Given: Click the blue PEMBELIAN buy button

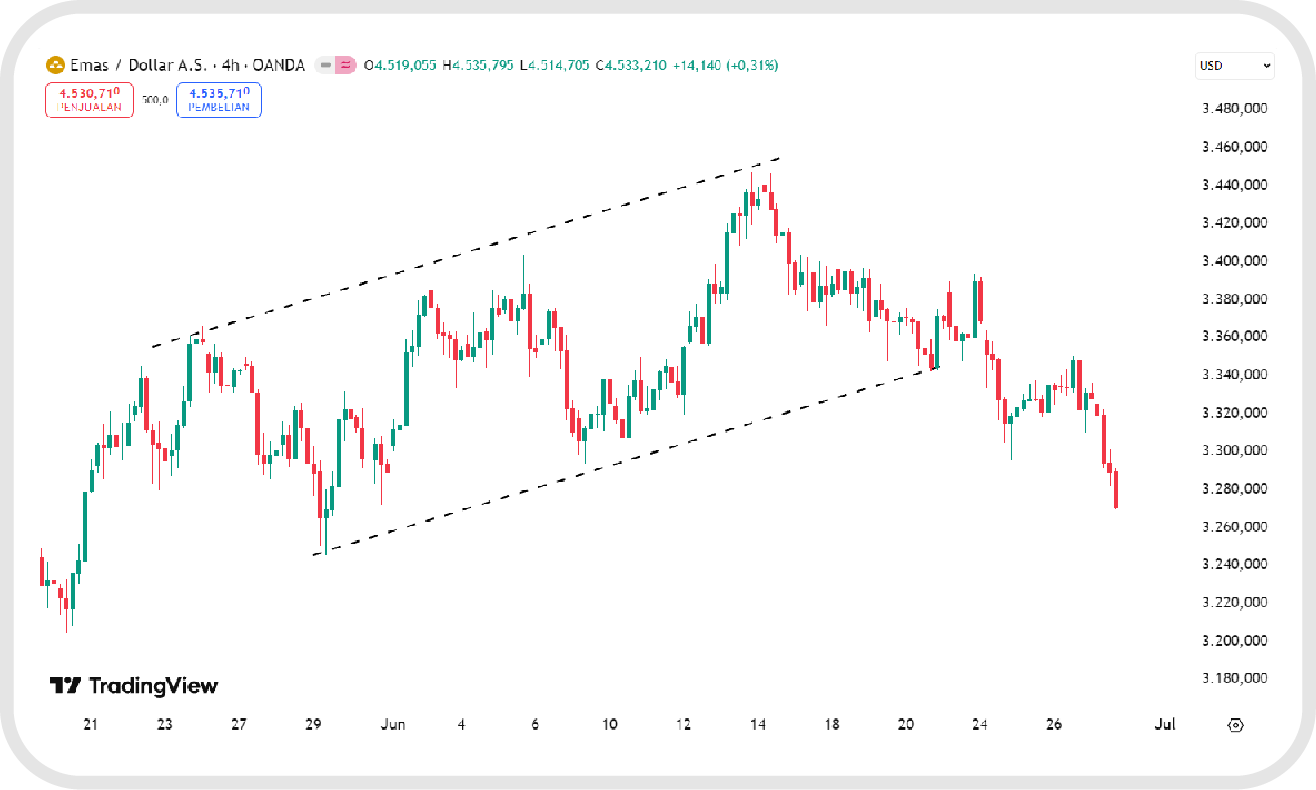Looking at the screenshot, I should point(219,100).
